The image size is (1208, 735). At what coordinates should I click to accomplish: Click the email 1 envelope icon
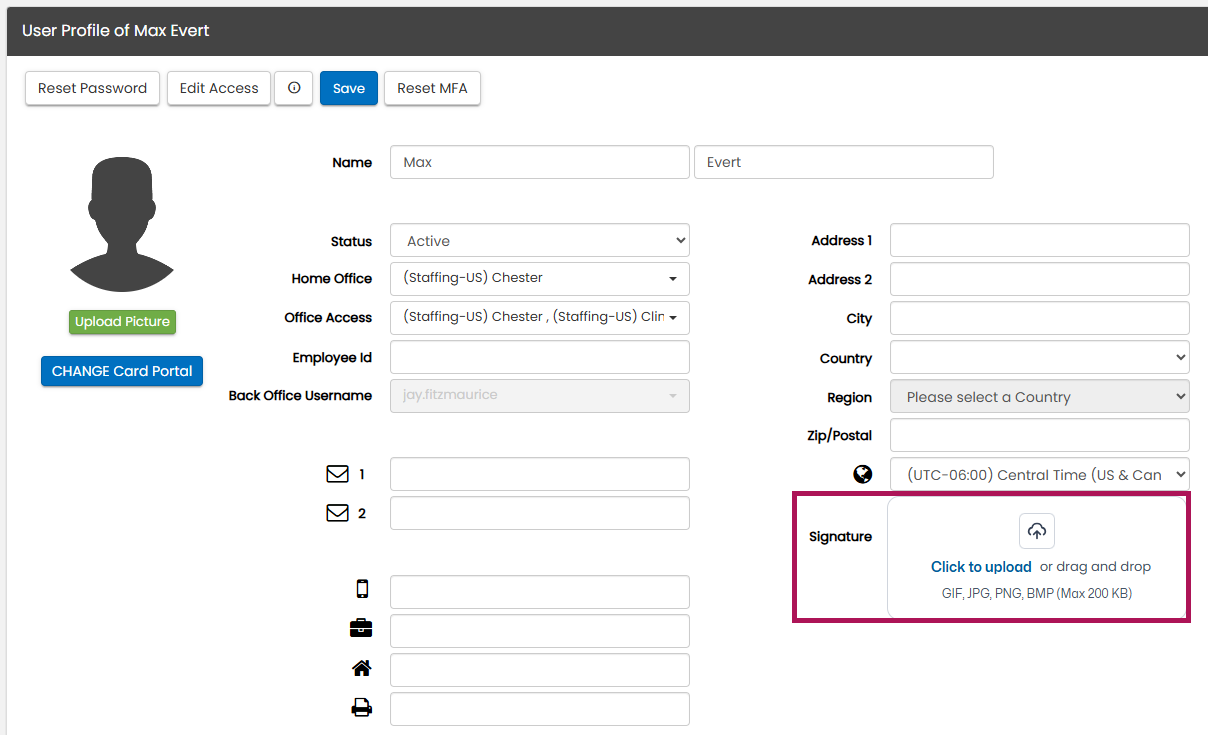[338, 474]
